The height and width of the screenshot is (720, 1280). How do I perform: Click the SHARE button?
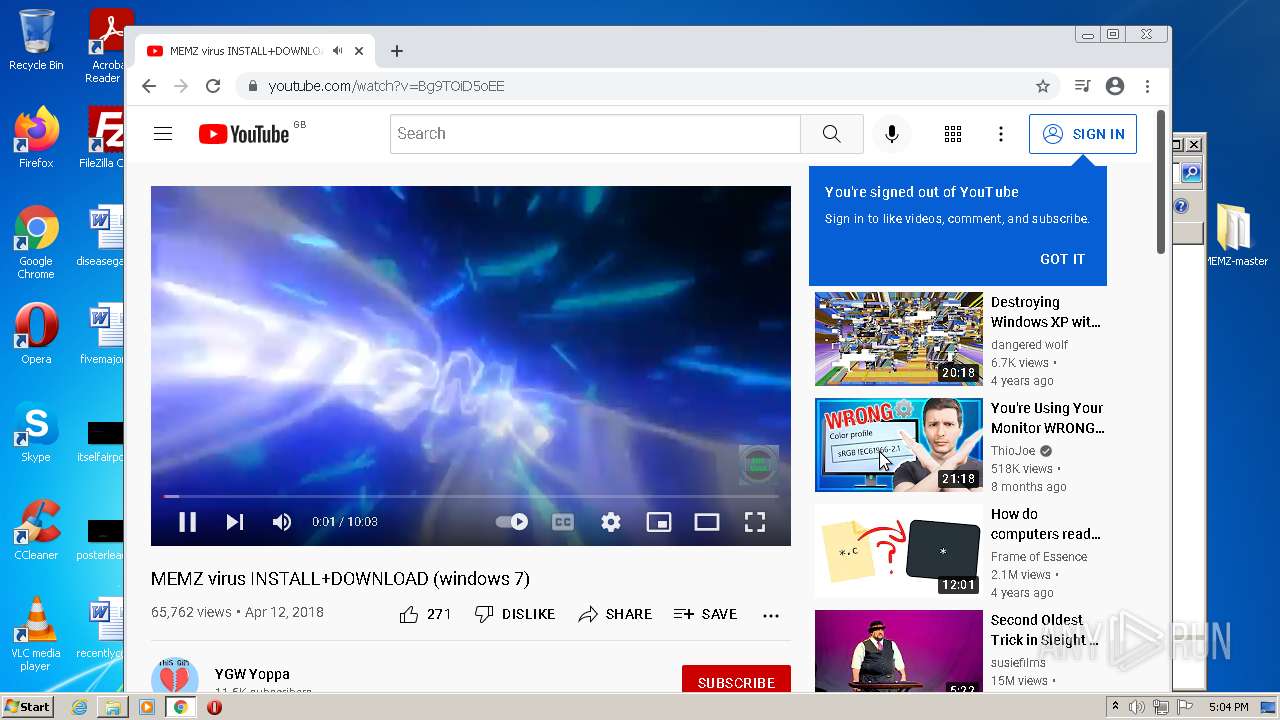point(615,614)
